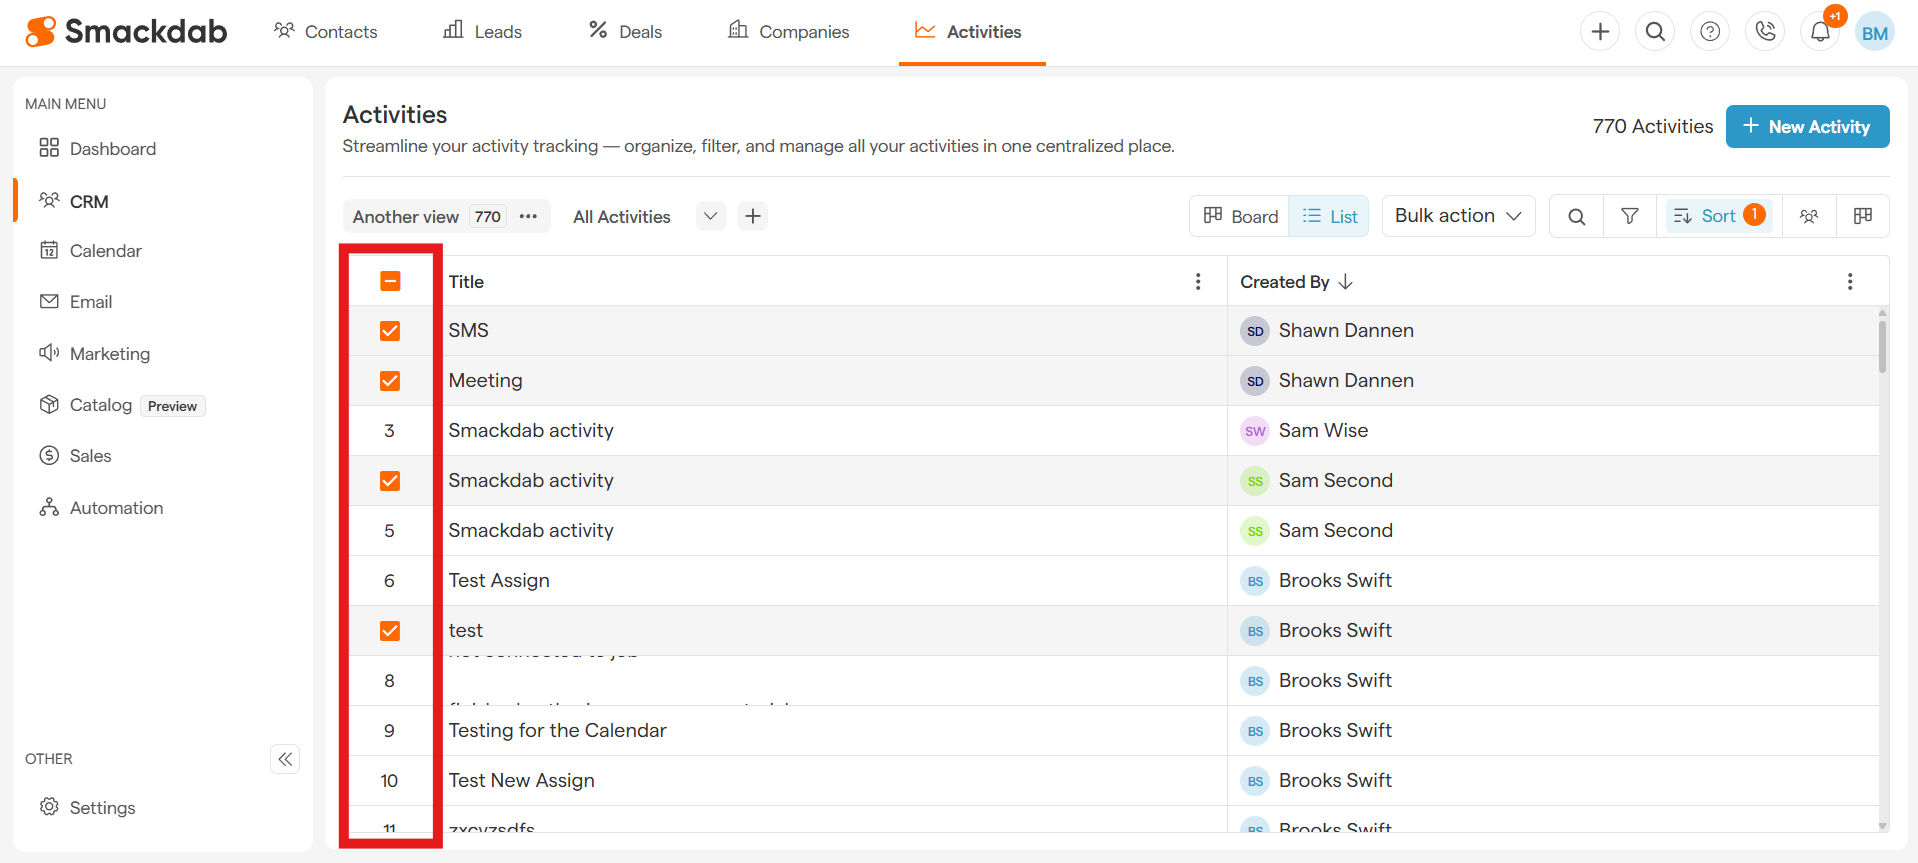Collapse the sidebar with double-chevron icon
The height and width of the screenshot is (863, 1918).
[x=285, y=759]
